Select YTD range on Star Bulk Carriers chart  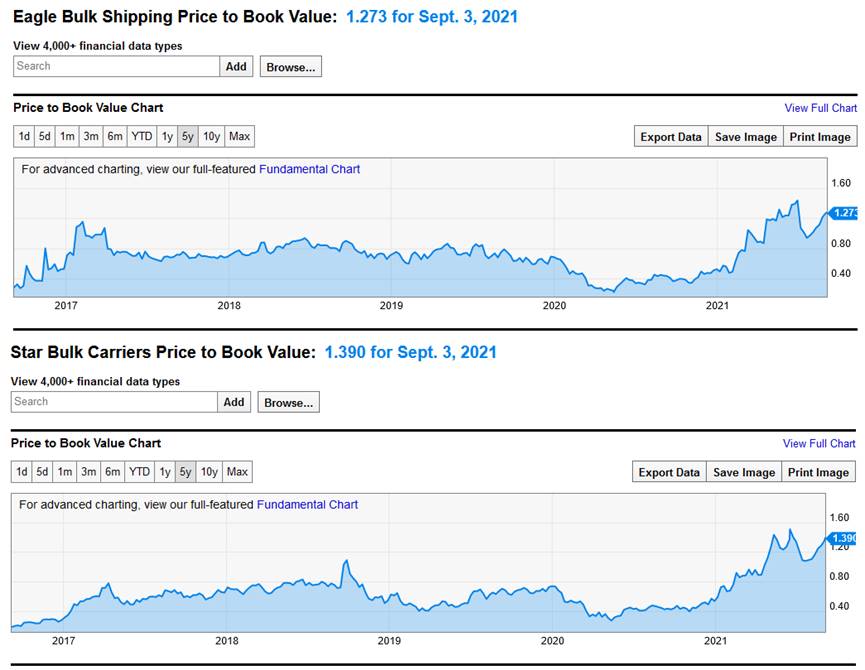tap(140, 471)
